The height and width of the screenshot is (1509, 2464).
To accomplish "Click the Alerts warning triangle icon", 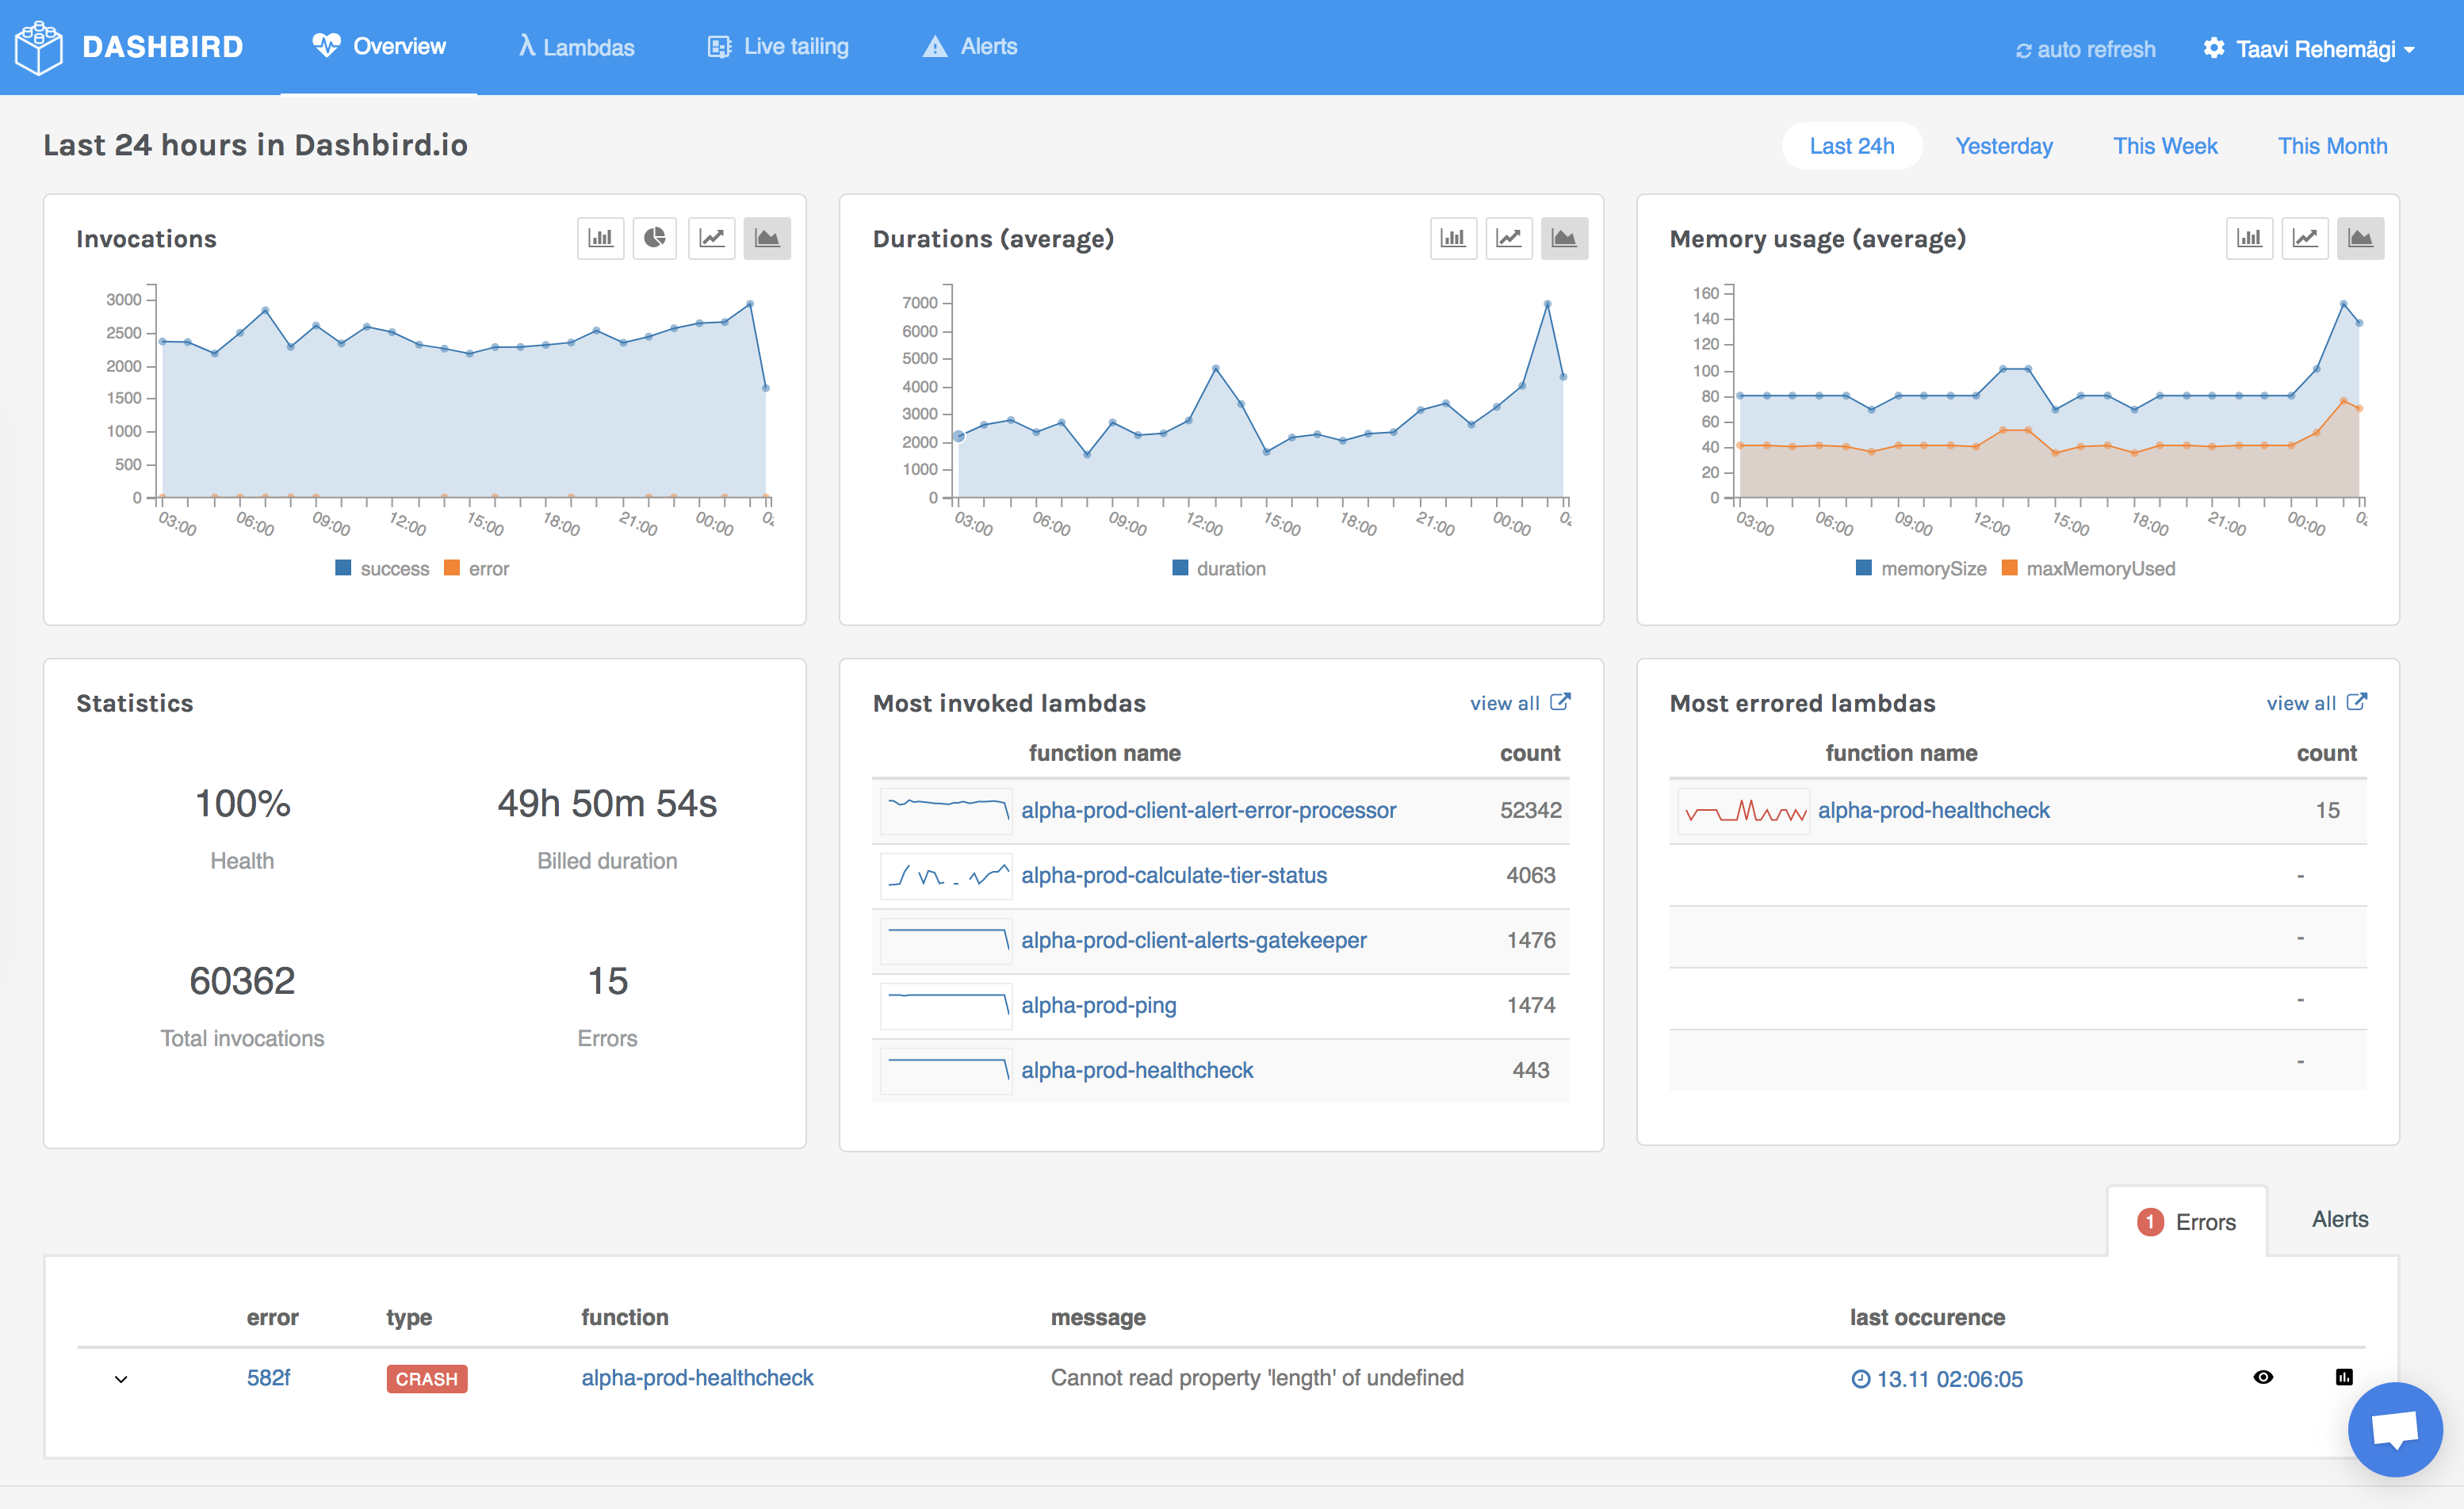I will click(934, 47).
